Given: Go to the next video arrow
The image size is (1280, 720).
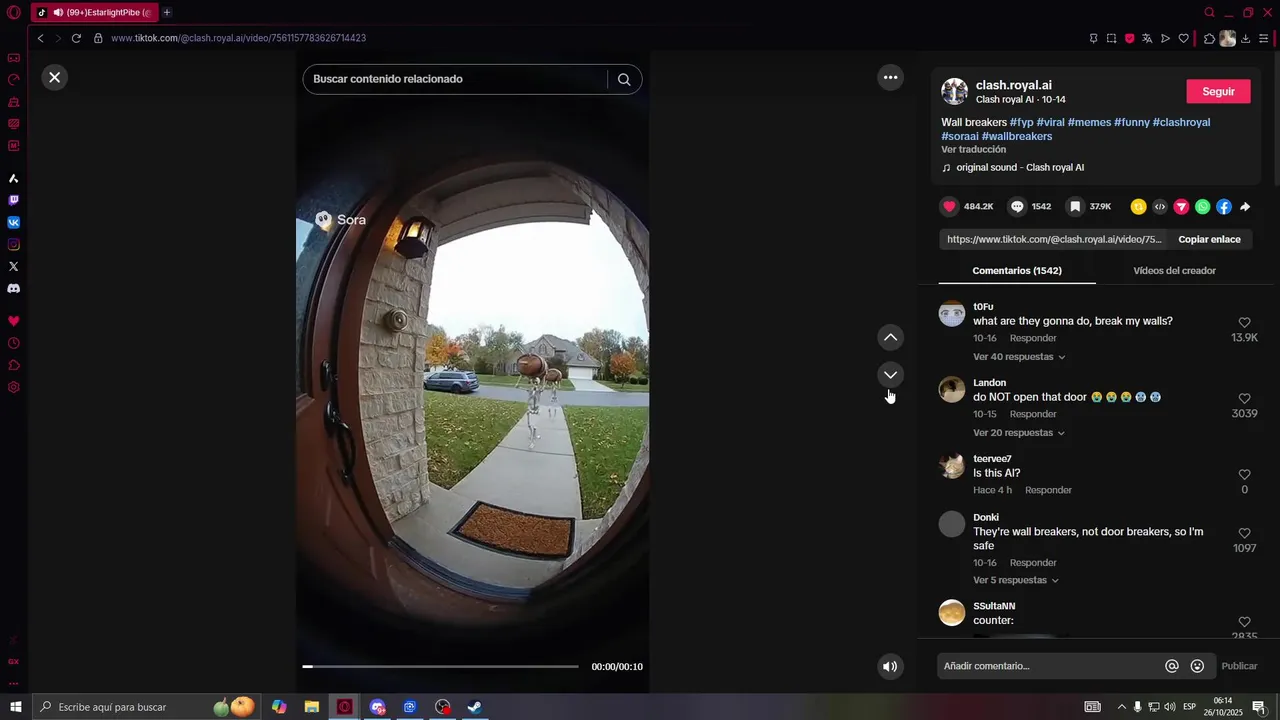Looking at the screenshot, I should click(x=890, y=375).
